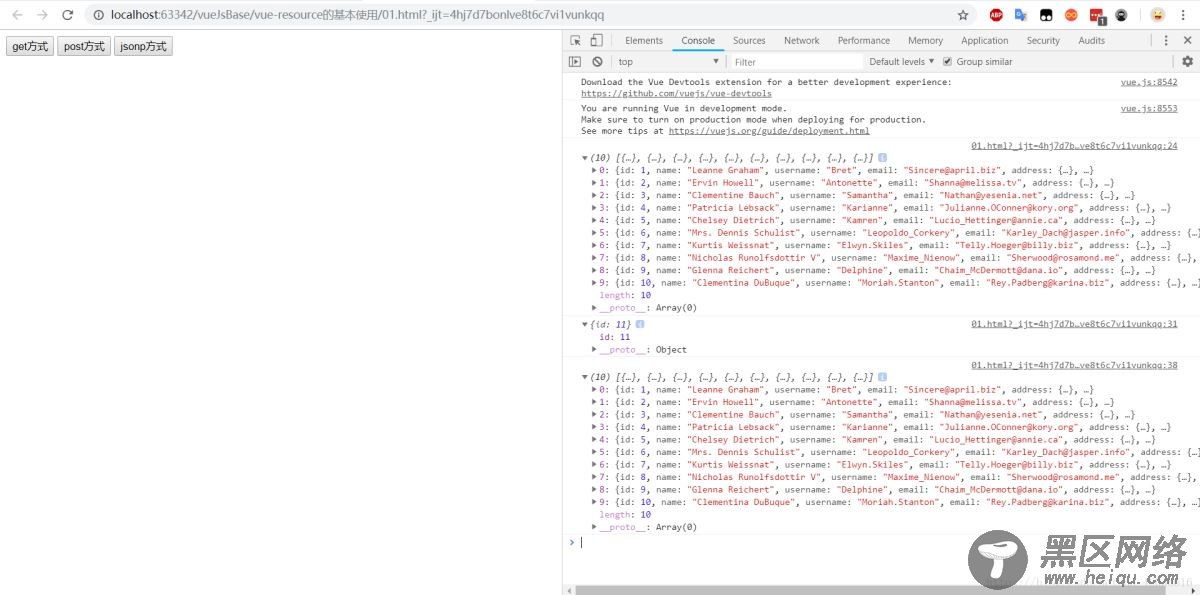The width and height of the screenshot is (1200, 595).
Task: Click the post方式 button
Action: pyautogui.click(x=84, y=46)
